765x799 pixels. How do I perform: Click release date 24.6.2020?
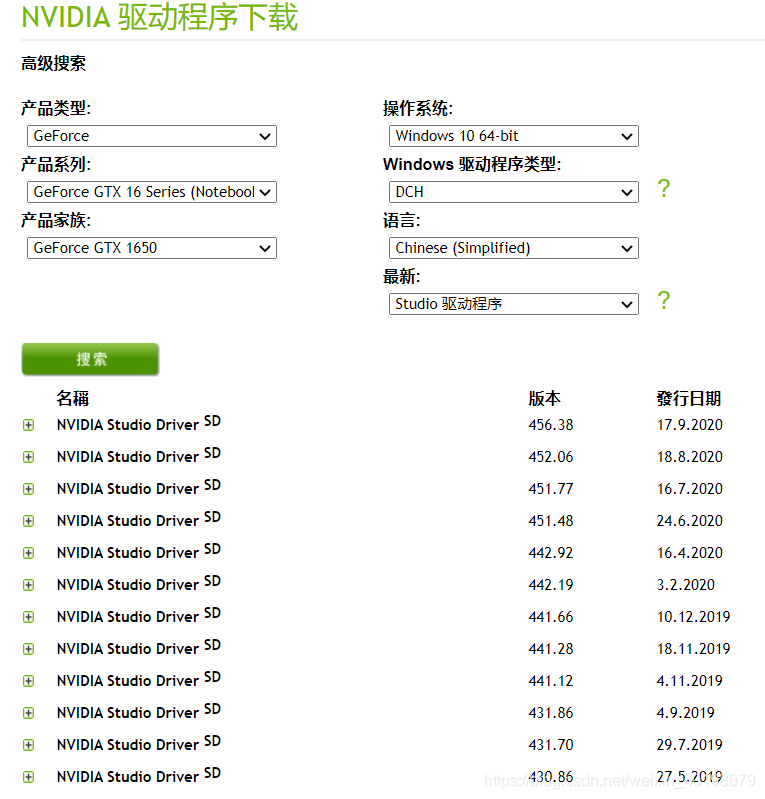pos(690,521)
